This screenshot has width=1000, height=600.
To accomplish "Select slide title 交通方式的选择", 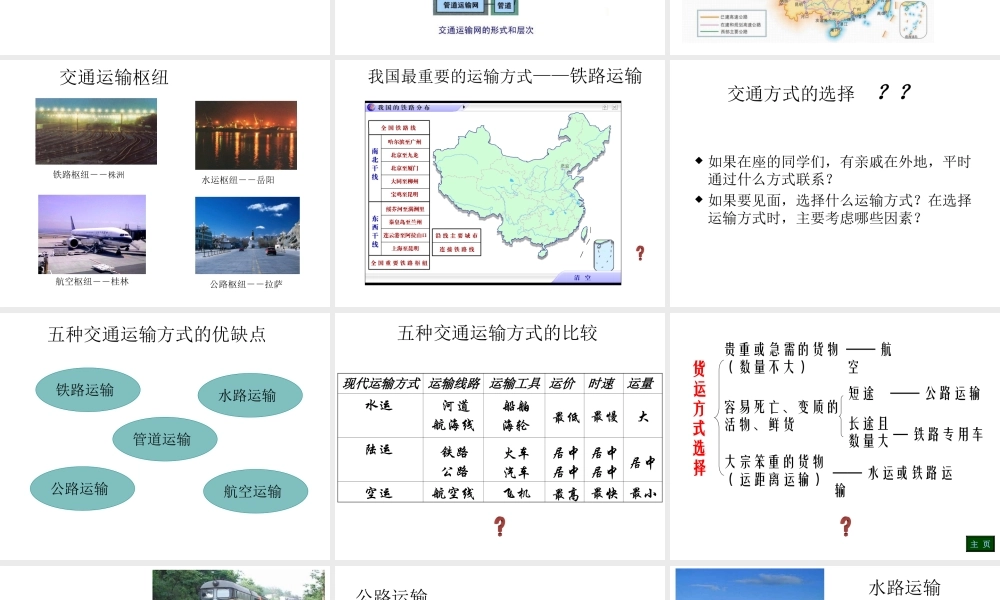I will coord(791,94).
